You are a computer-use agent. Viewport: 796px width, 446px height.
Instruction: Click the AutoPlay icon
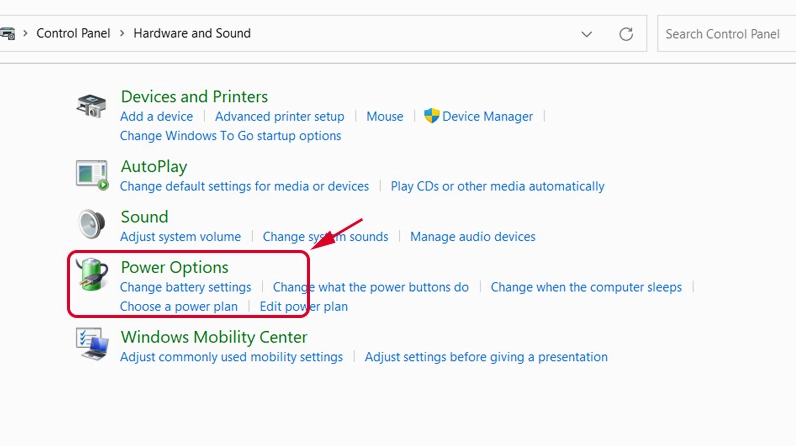tap(92, 174)
